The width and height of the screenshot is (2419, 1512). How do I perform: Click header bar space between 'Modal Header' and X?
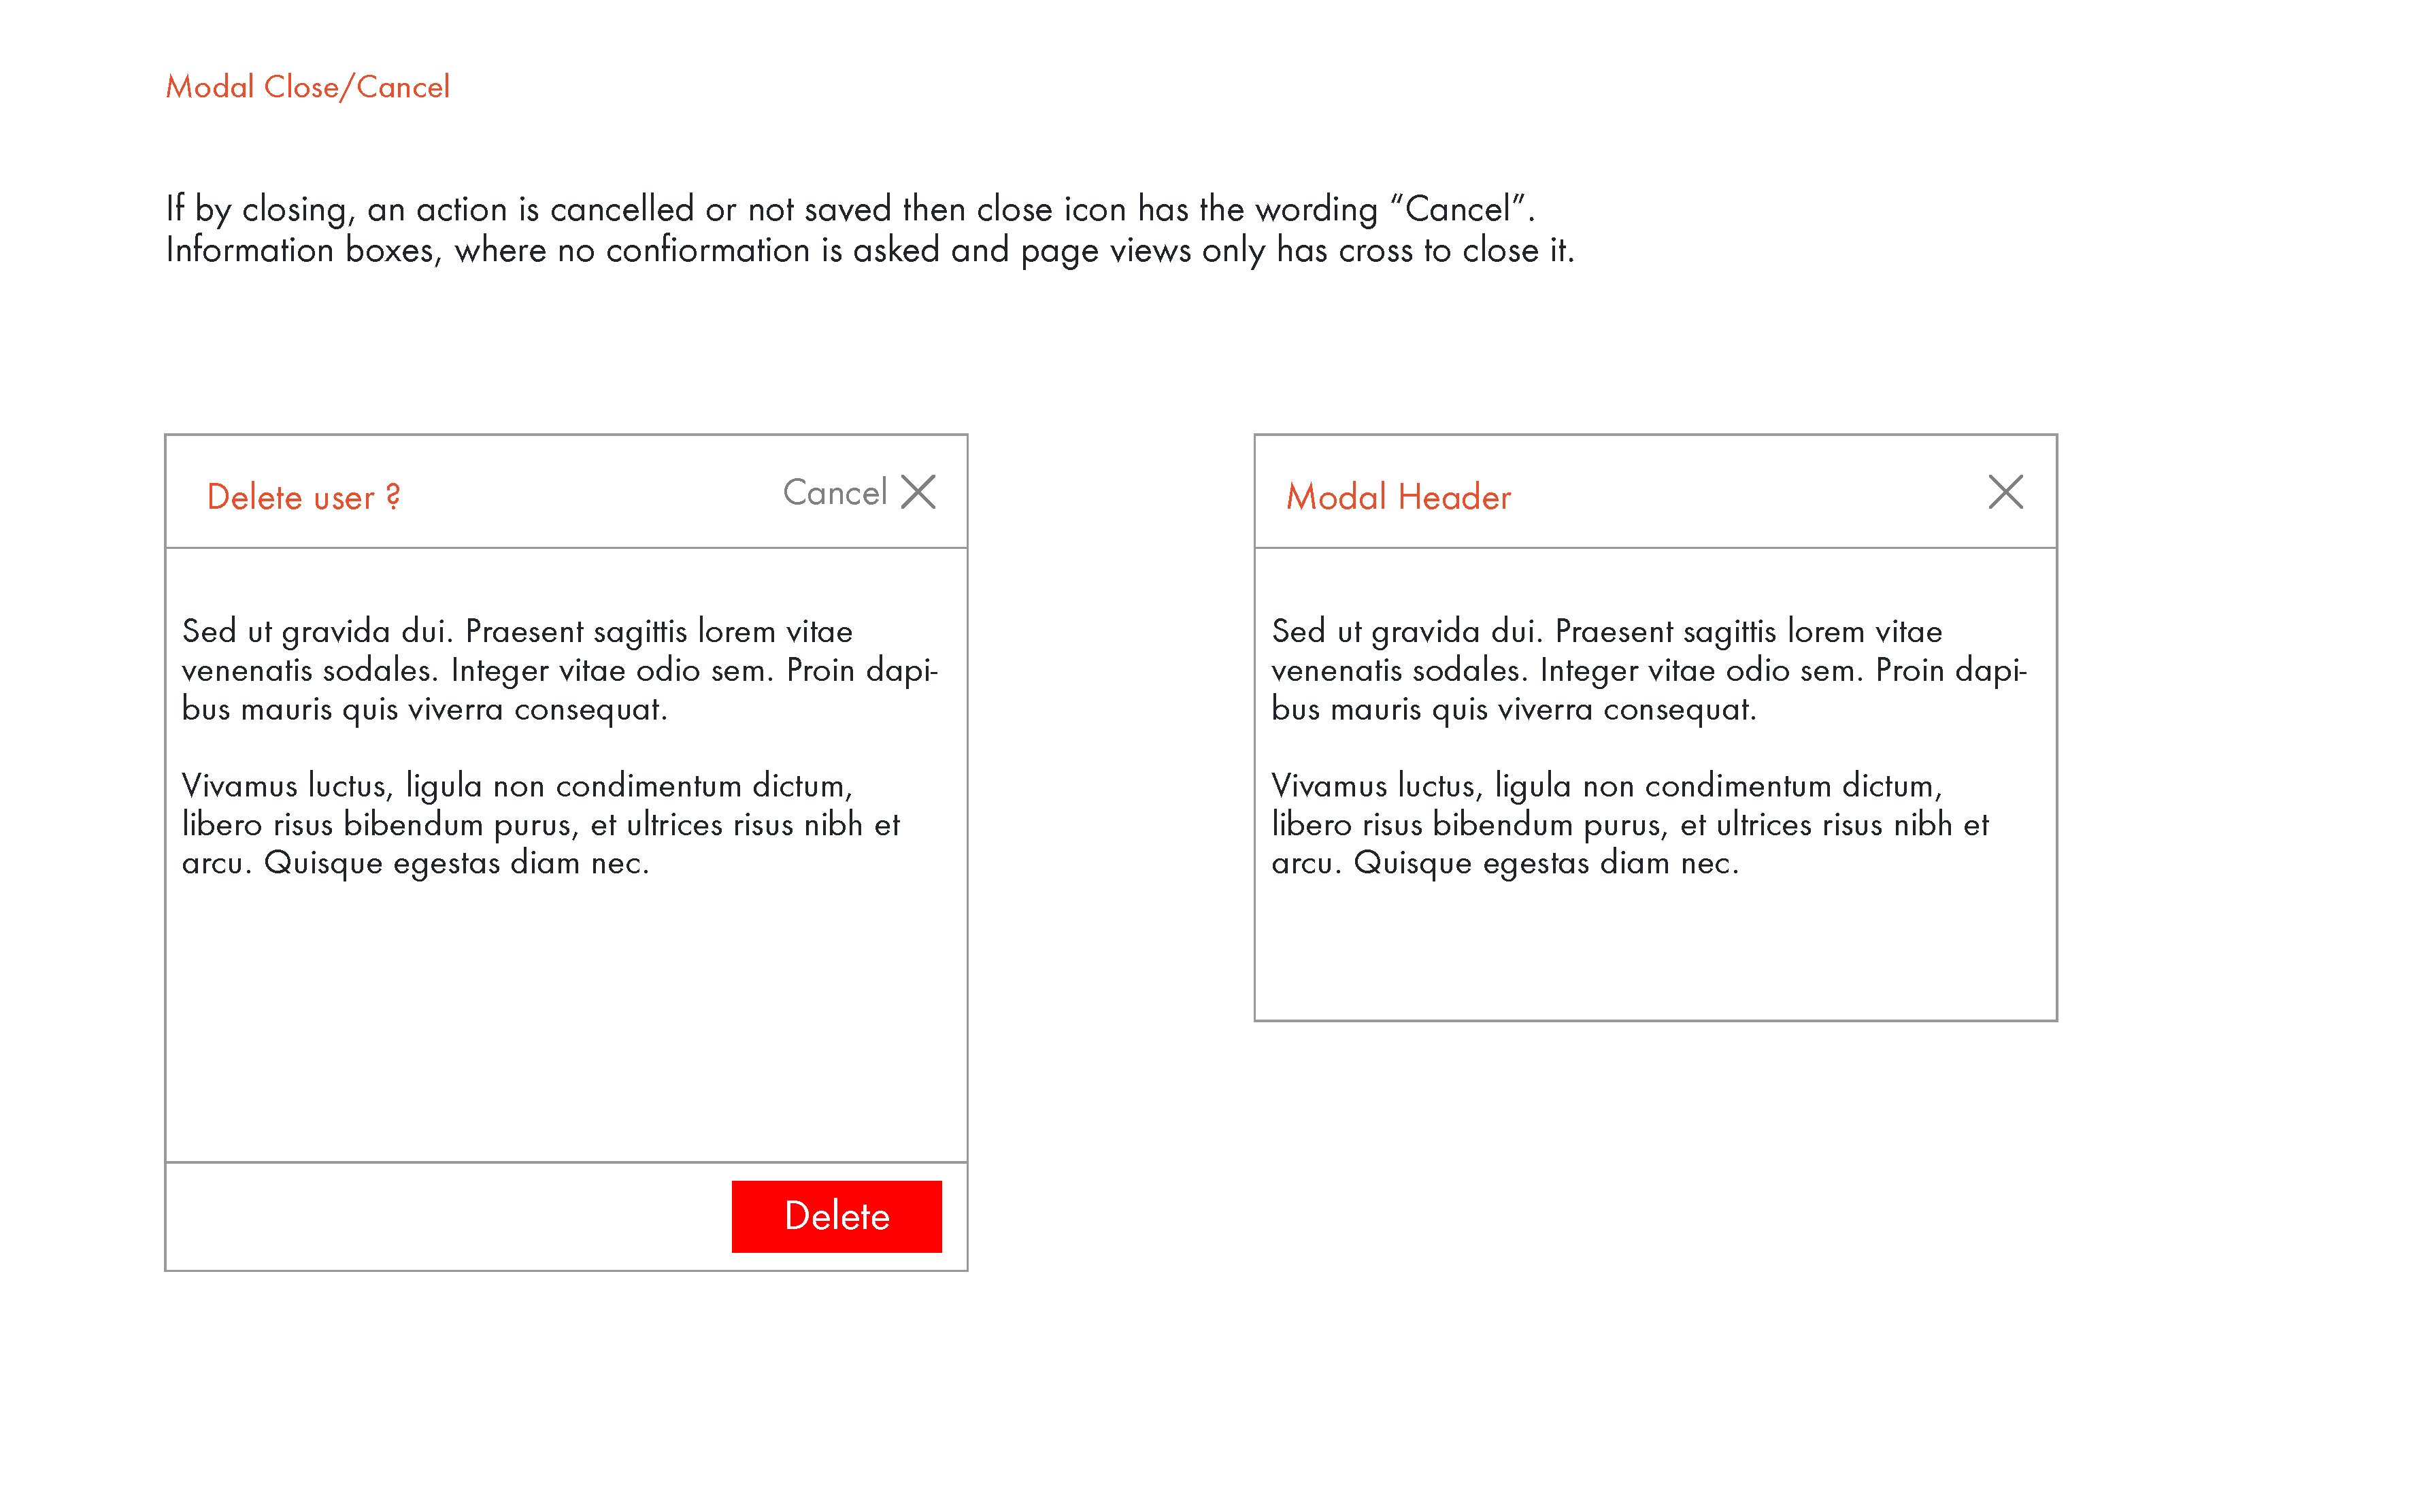(1750, 493)
